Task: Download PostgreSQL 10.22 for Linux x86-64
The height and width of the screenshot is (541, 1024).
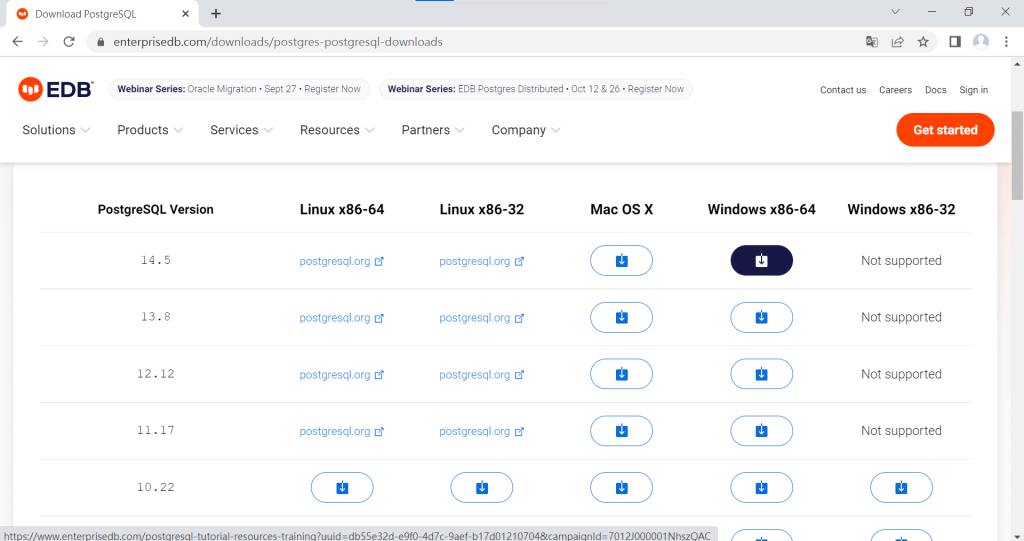Action: 342,487
